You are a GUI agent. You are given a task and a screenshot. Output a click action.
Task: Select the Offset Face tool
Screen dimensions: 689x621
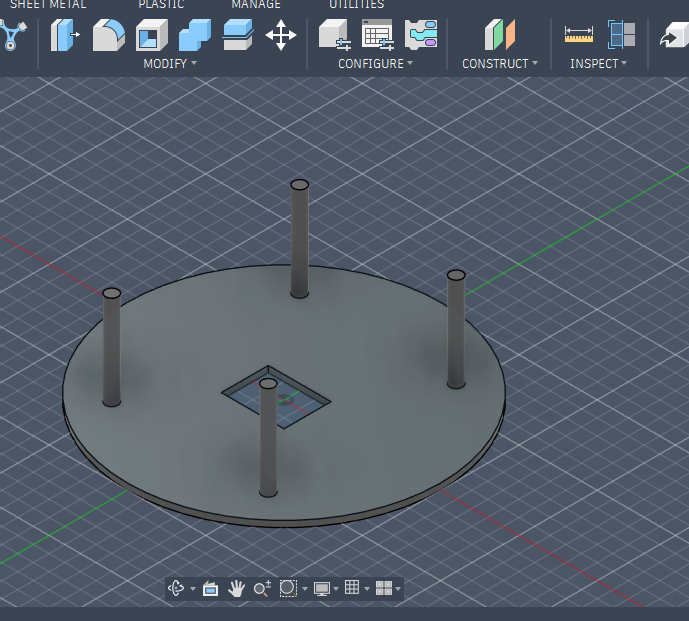pos(238,35)
